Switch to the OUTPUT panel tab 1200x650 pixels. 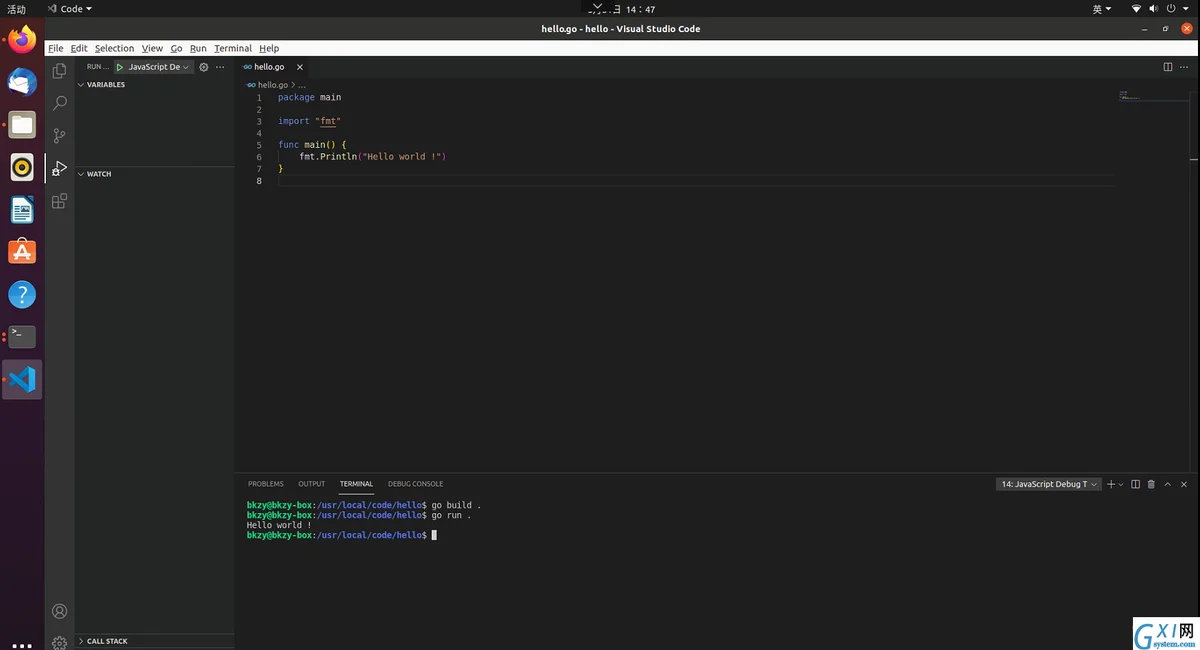click(312, 484)
